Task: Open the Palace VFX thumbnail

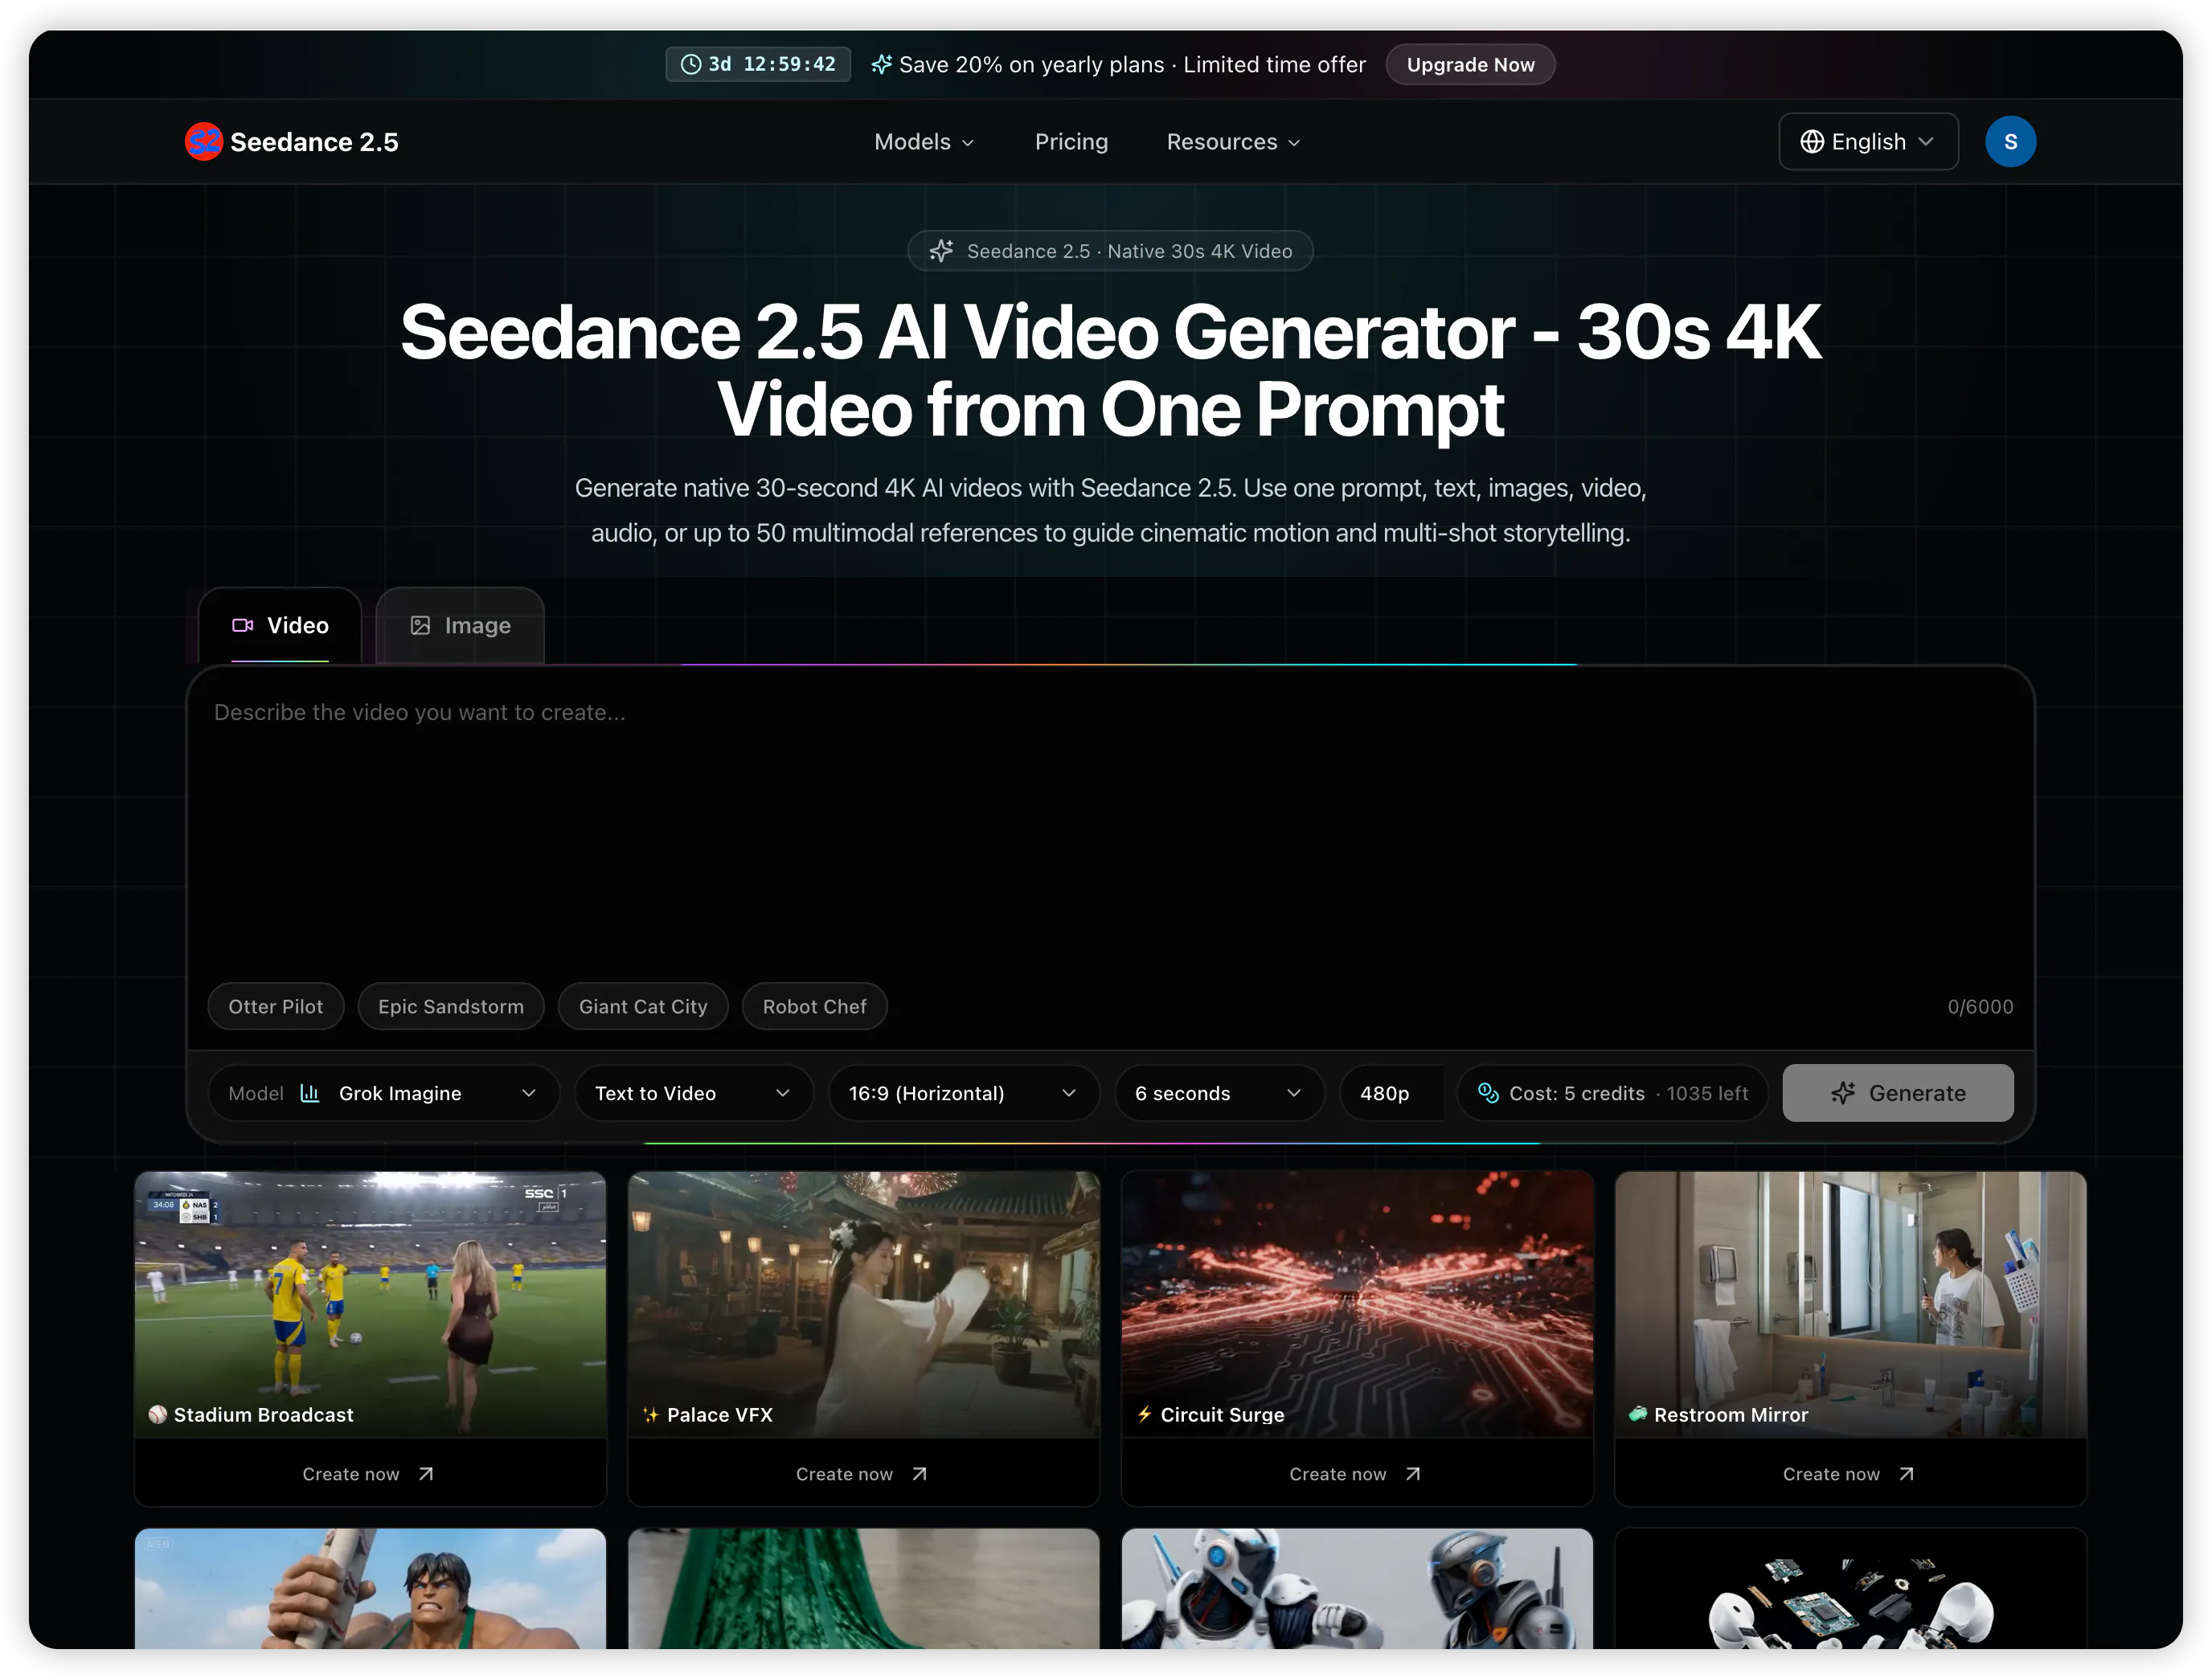Action: point(864,1305)
